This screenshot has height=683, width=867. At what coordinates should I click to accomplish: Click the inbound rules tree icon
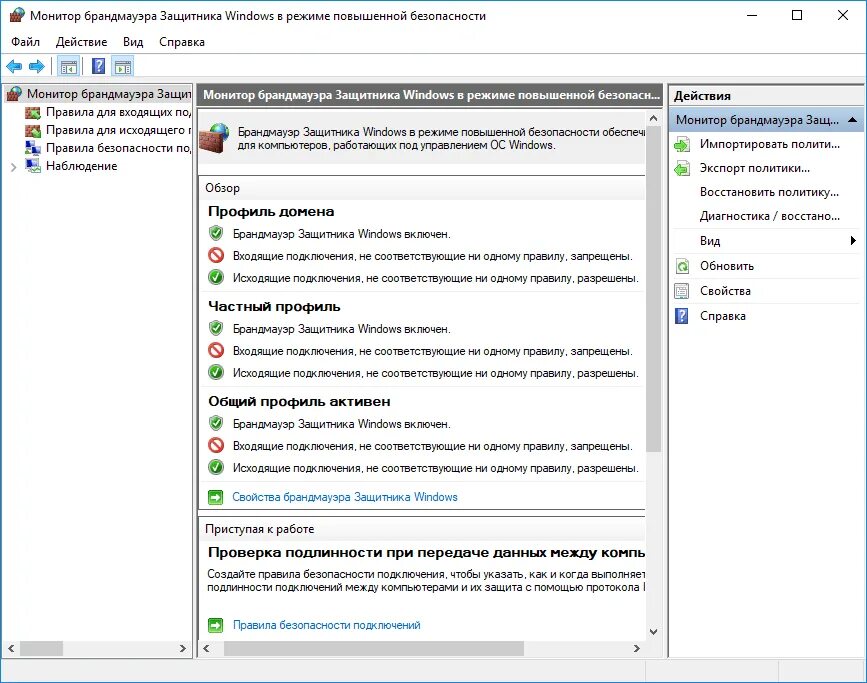click(33, 113)
